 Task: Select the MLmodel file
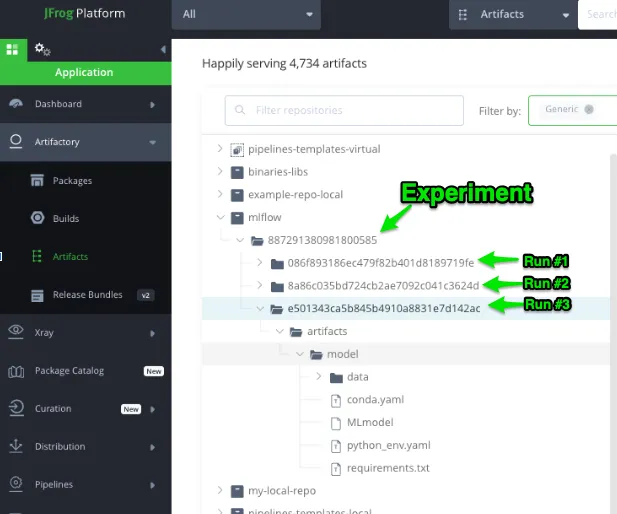tap(370, 423)
